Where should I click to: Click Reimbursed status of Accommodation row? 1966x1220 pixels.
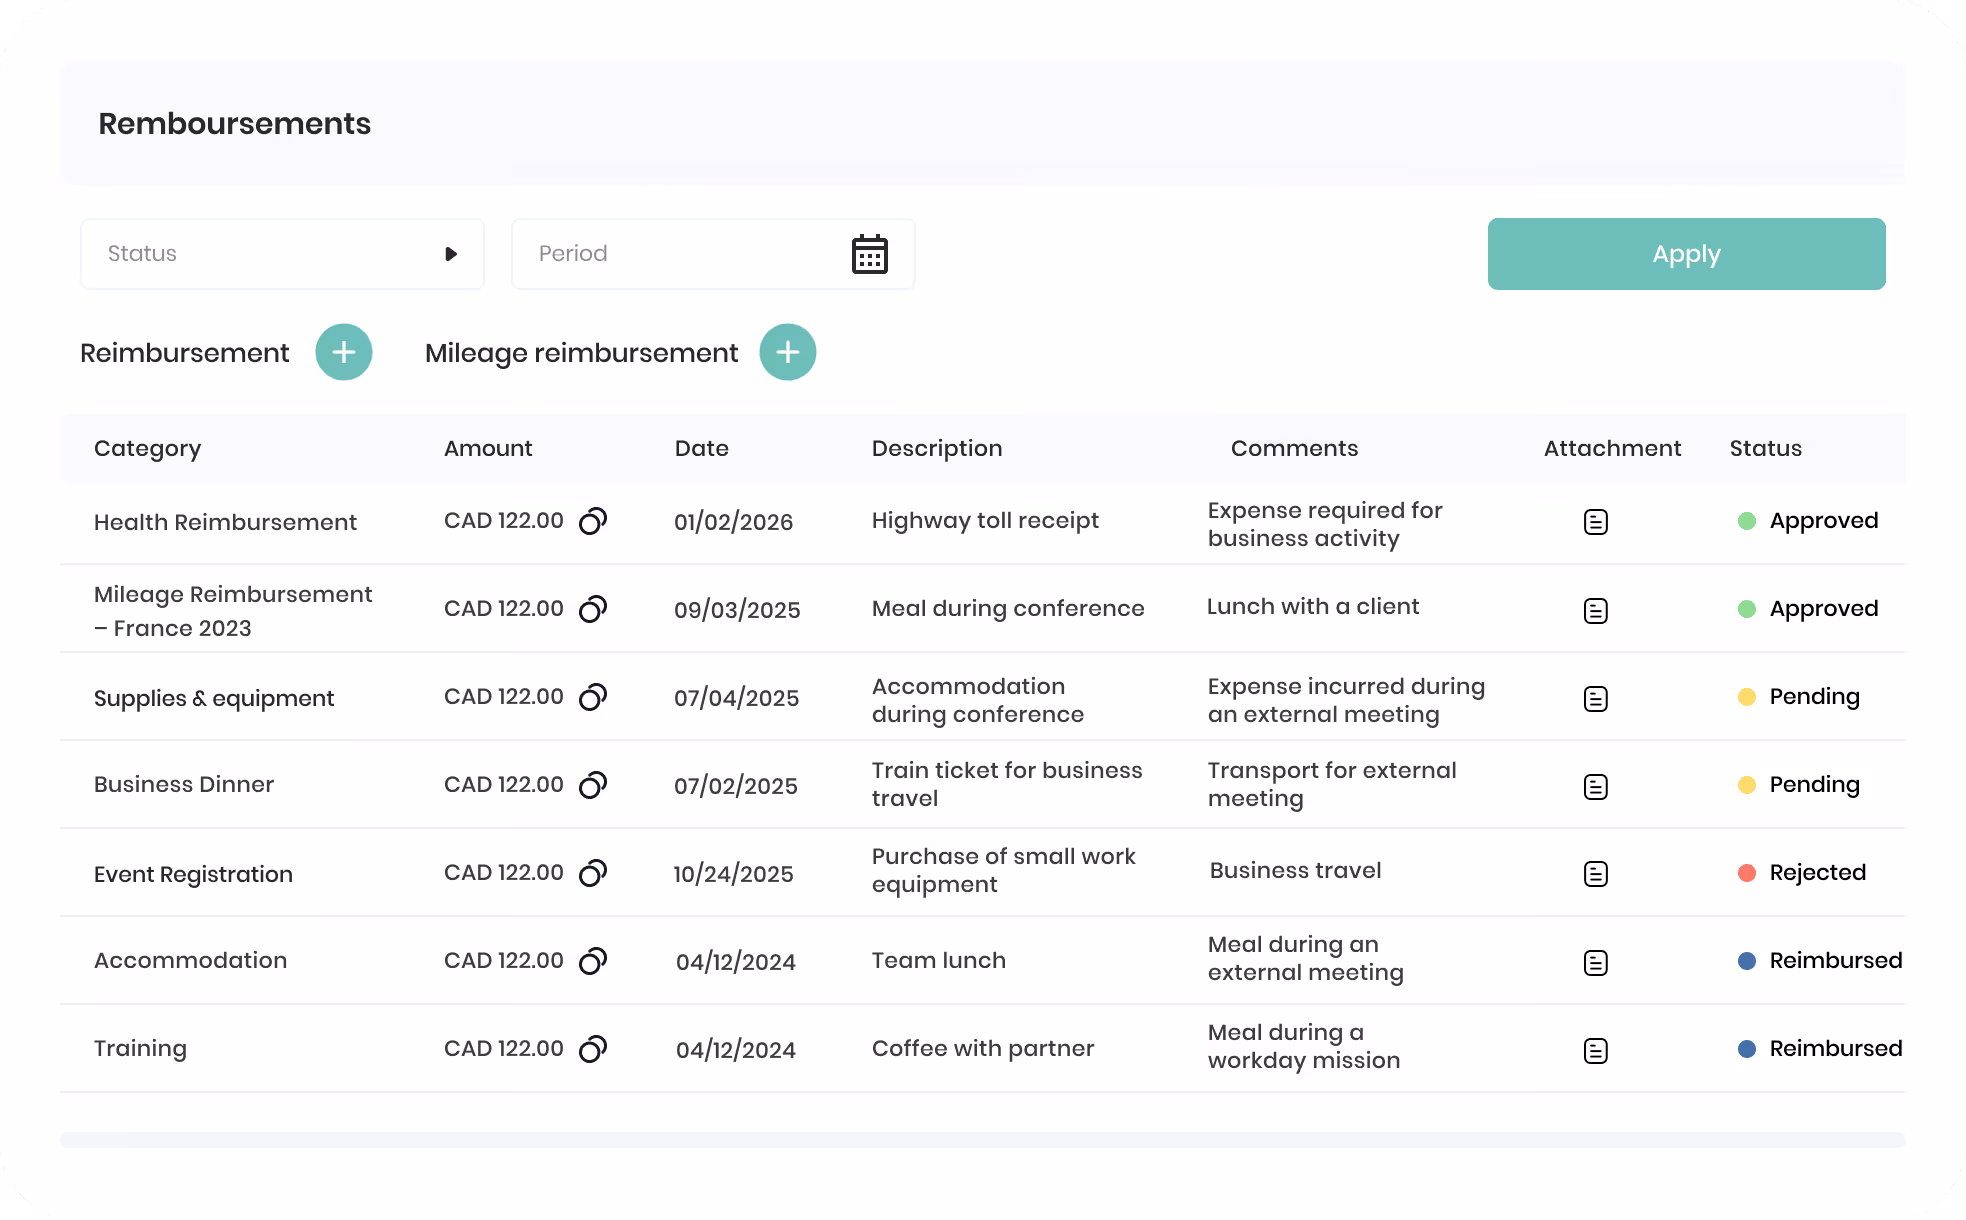1820,961
